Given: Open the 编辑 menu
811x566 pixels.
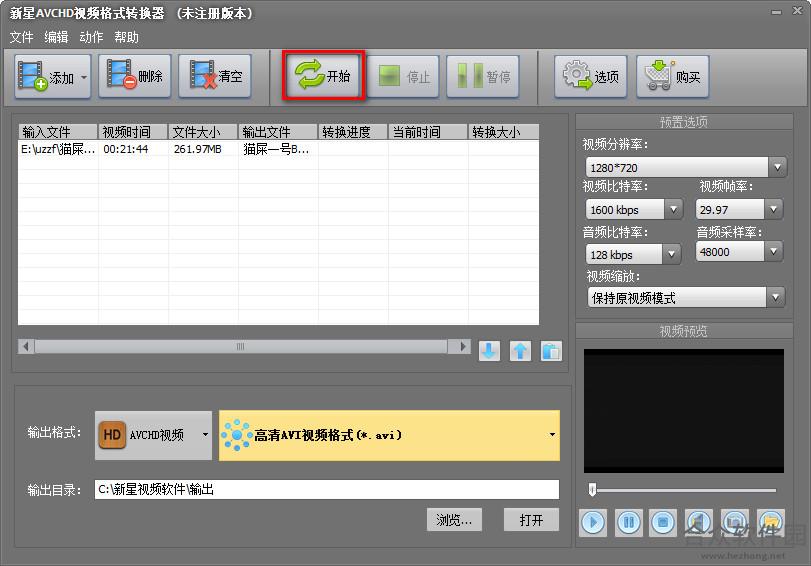Looking at the screenshot, I should pos(56,37).
